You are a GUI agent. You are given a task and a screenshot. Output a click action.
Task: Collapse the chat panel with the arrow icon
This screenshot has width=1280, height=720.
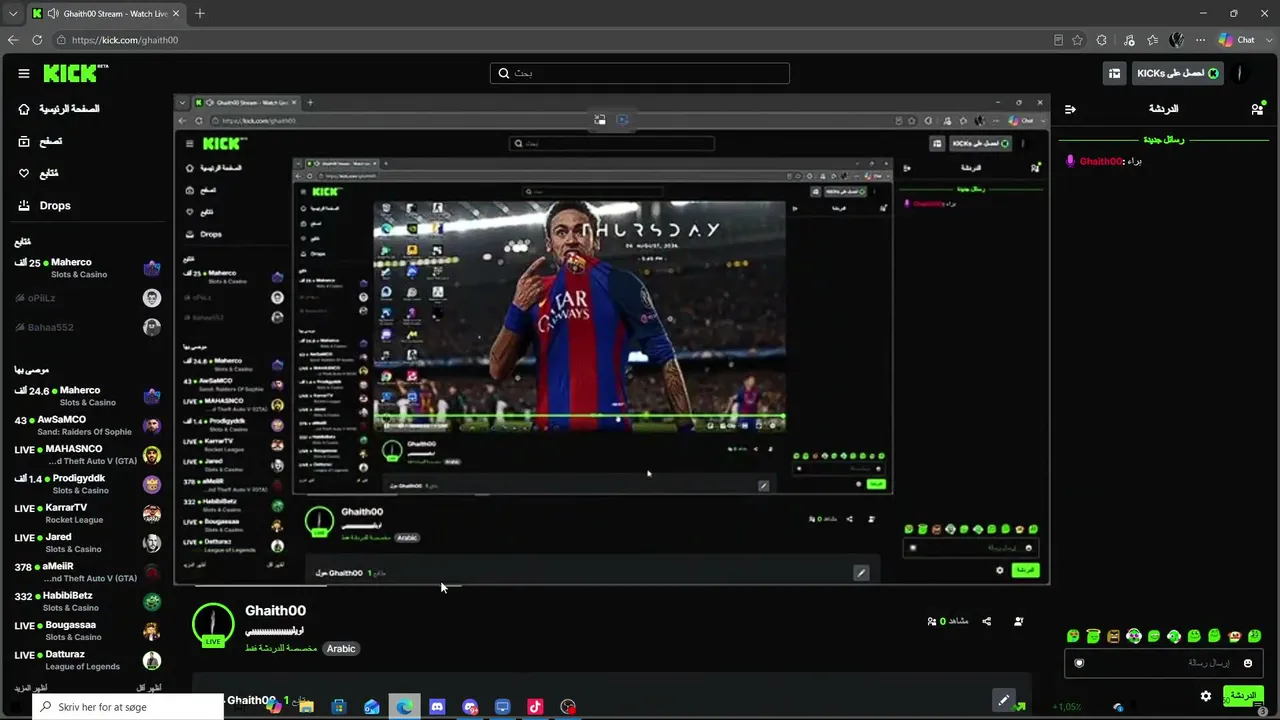1070,109
